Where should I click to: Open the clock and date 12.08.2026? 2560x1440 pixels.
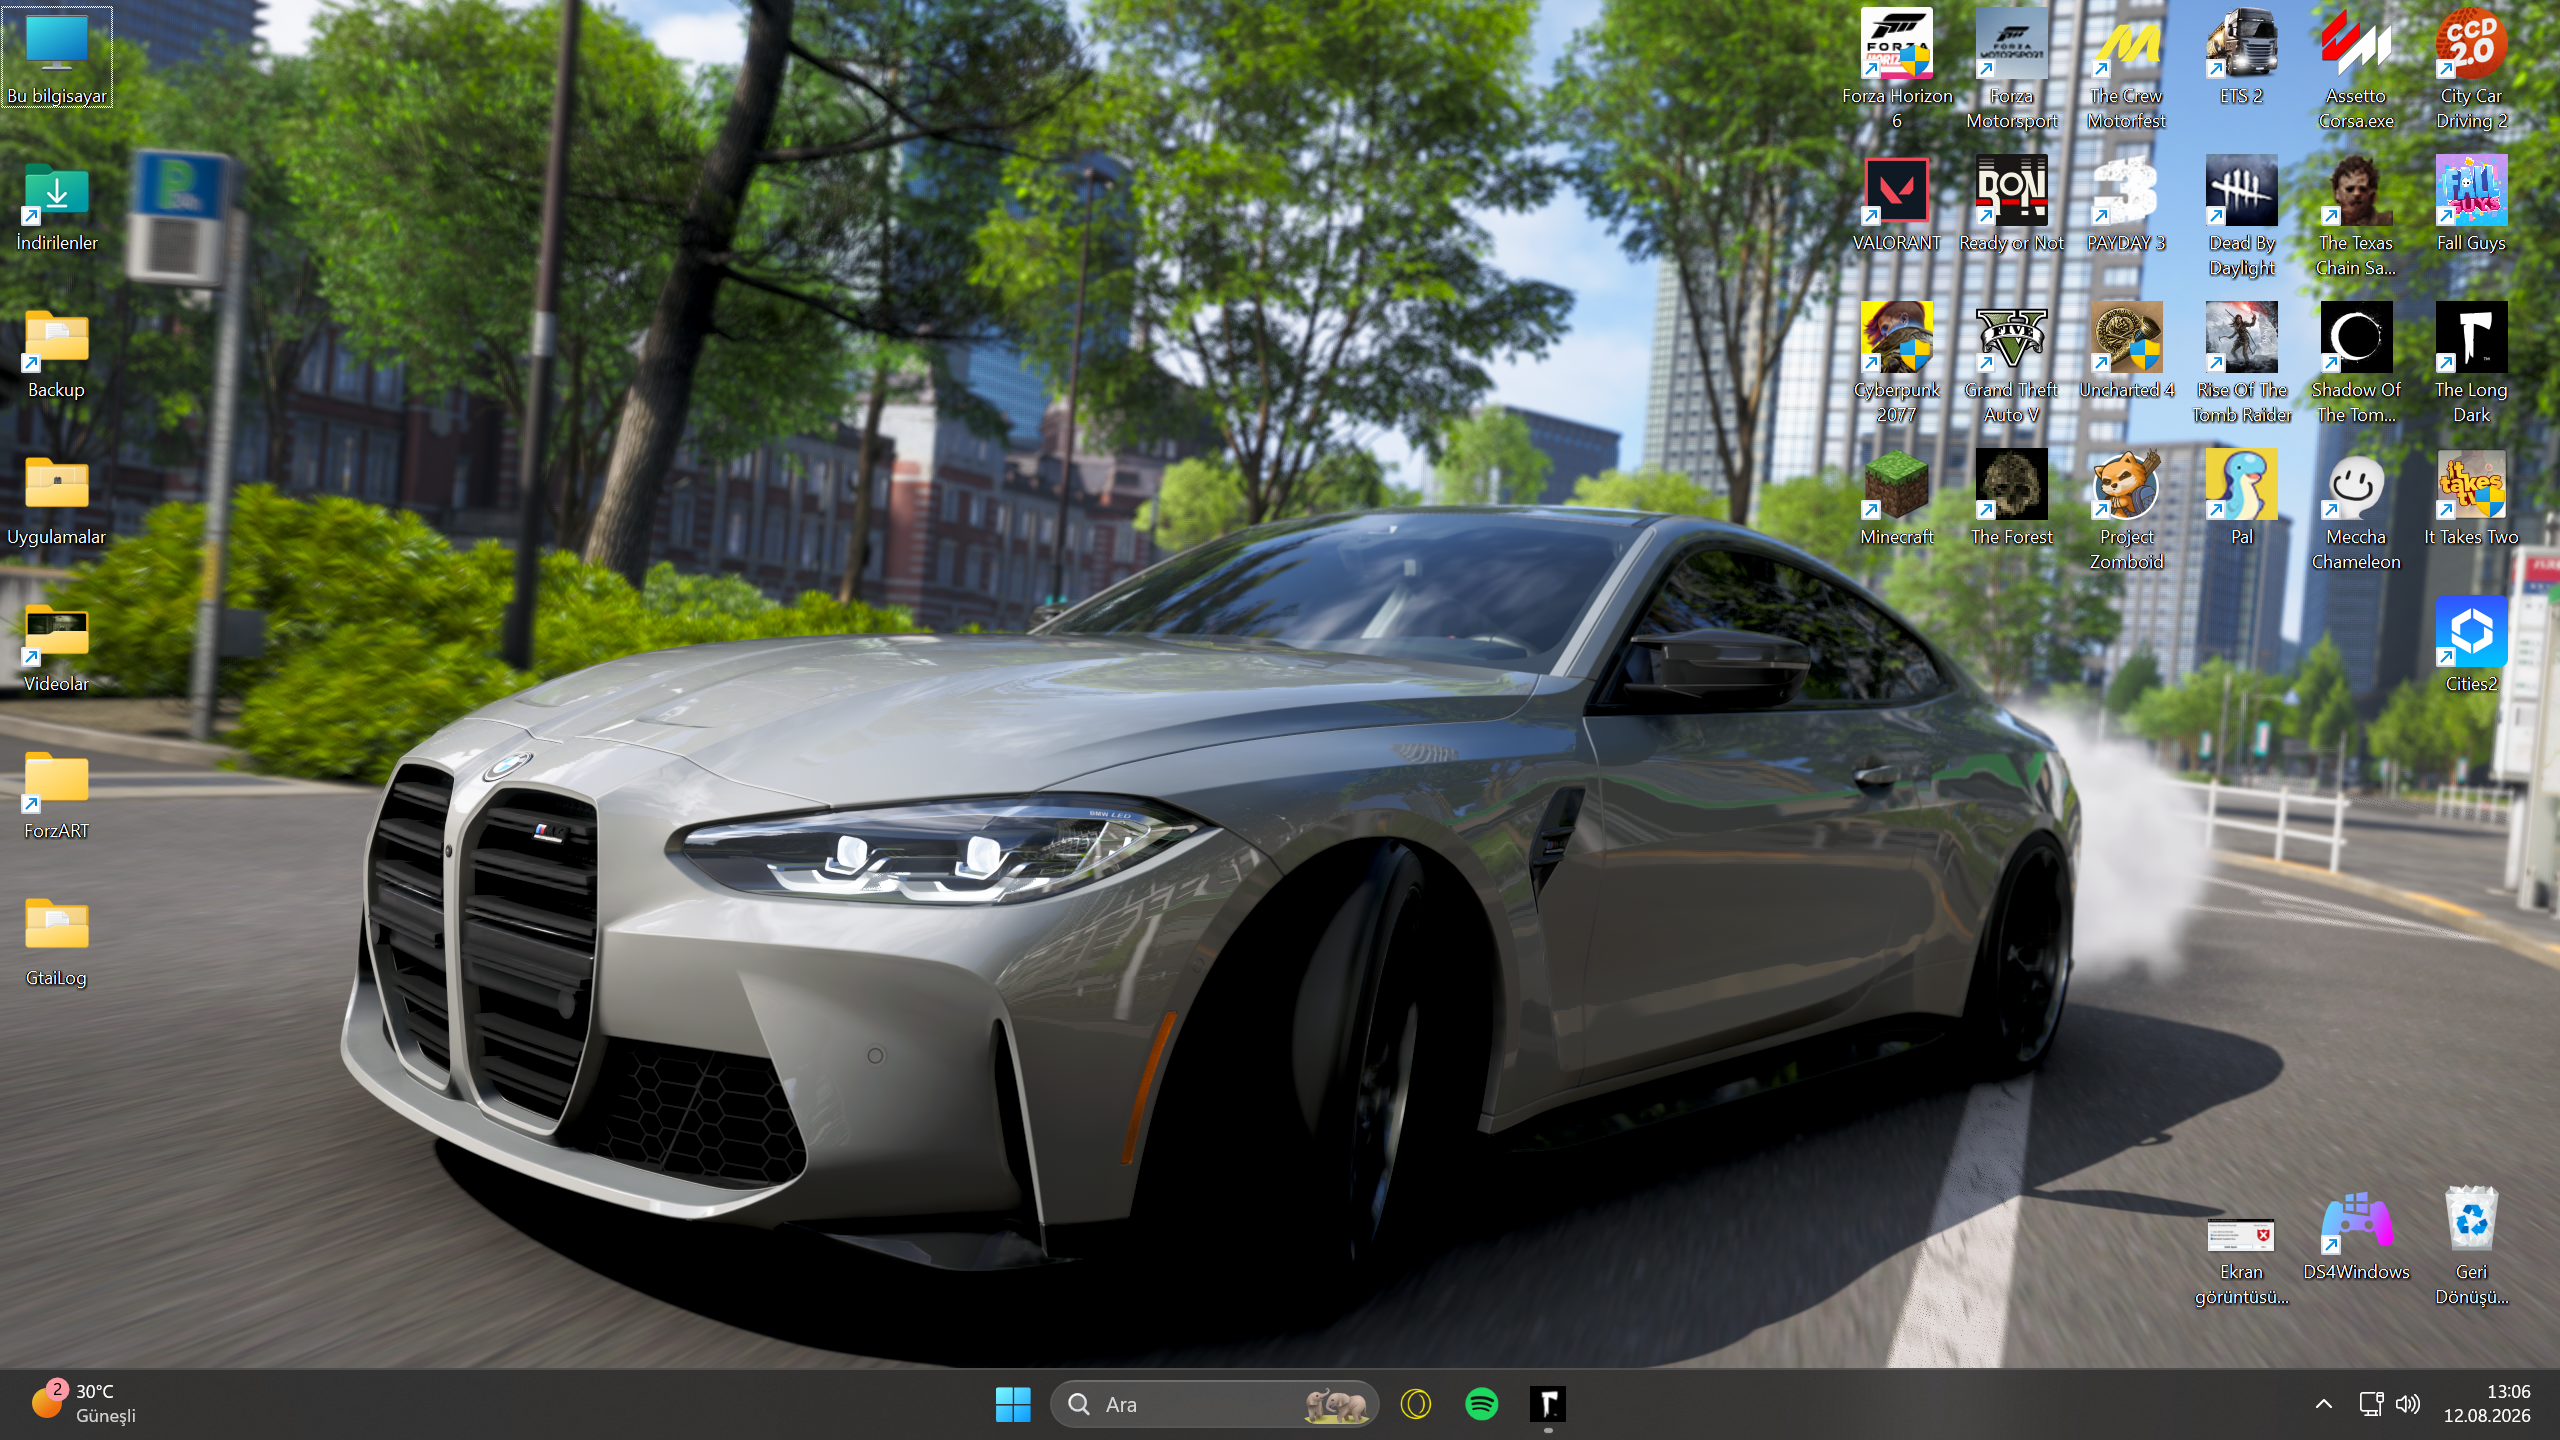[2488, 1403]
